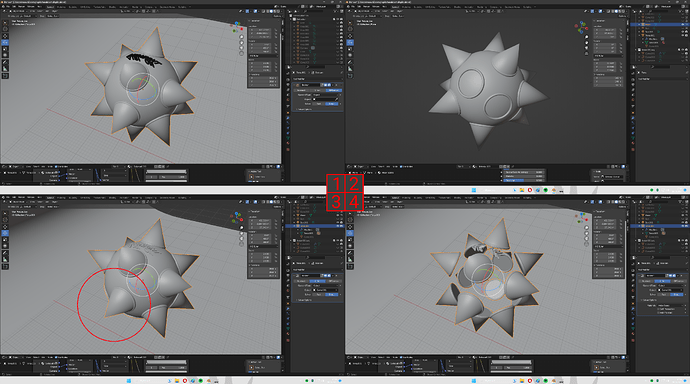
Task: Select the Rotate tool in top-left Blender window
Action: [5, 42]
